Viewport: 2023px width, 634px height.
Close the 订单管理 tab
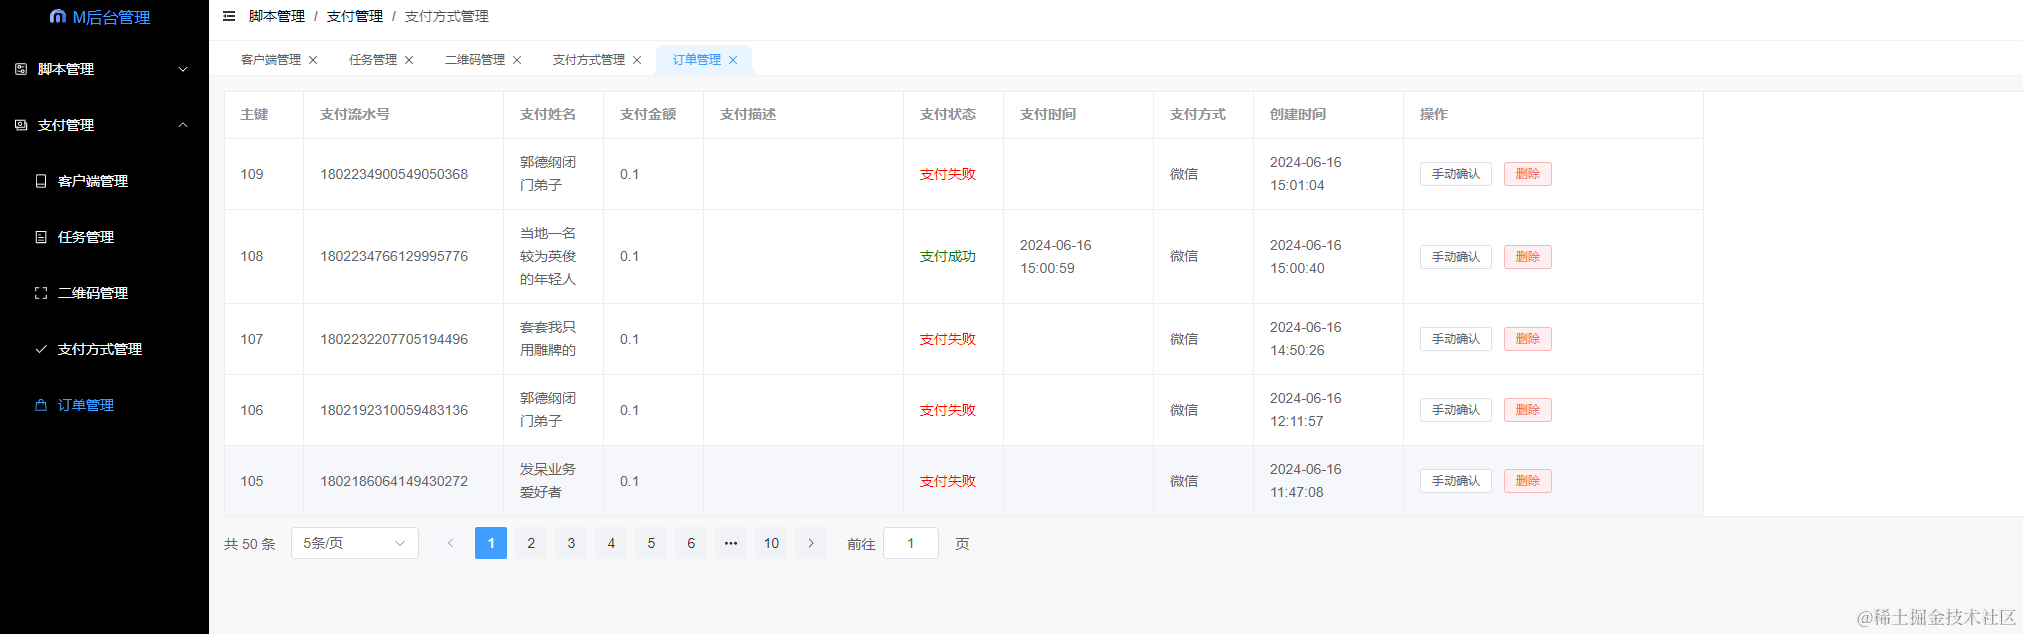pos(733,60)
